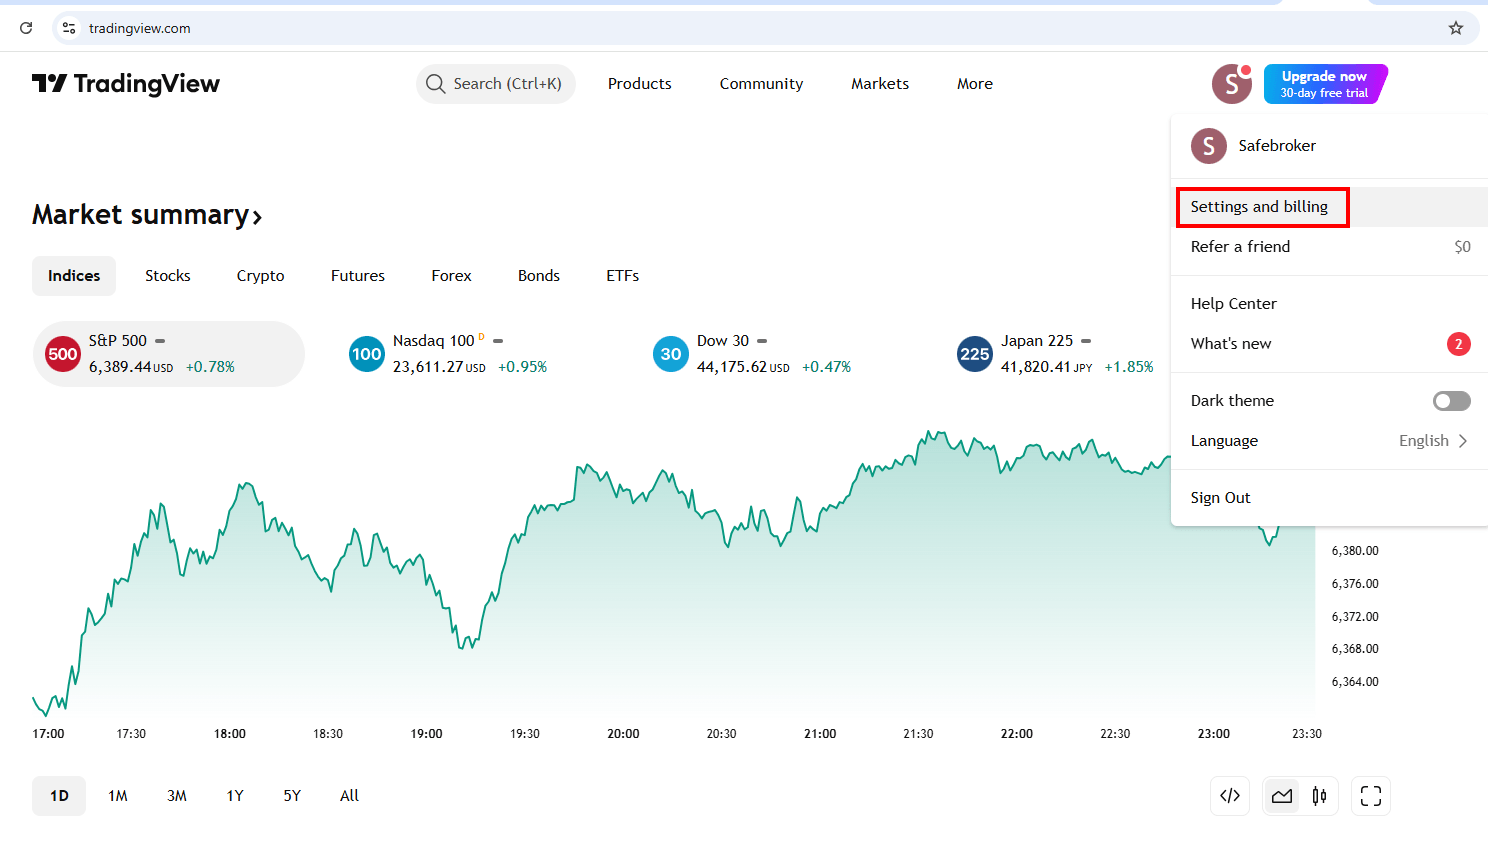Image resolution: width=1488 pixels, height=862 pixels.
Task: Click the 6,380.00 price axis label
Action: point(1355,551)
